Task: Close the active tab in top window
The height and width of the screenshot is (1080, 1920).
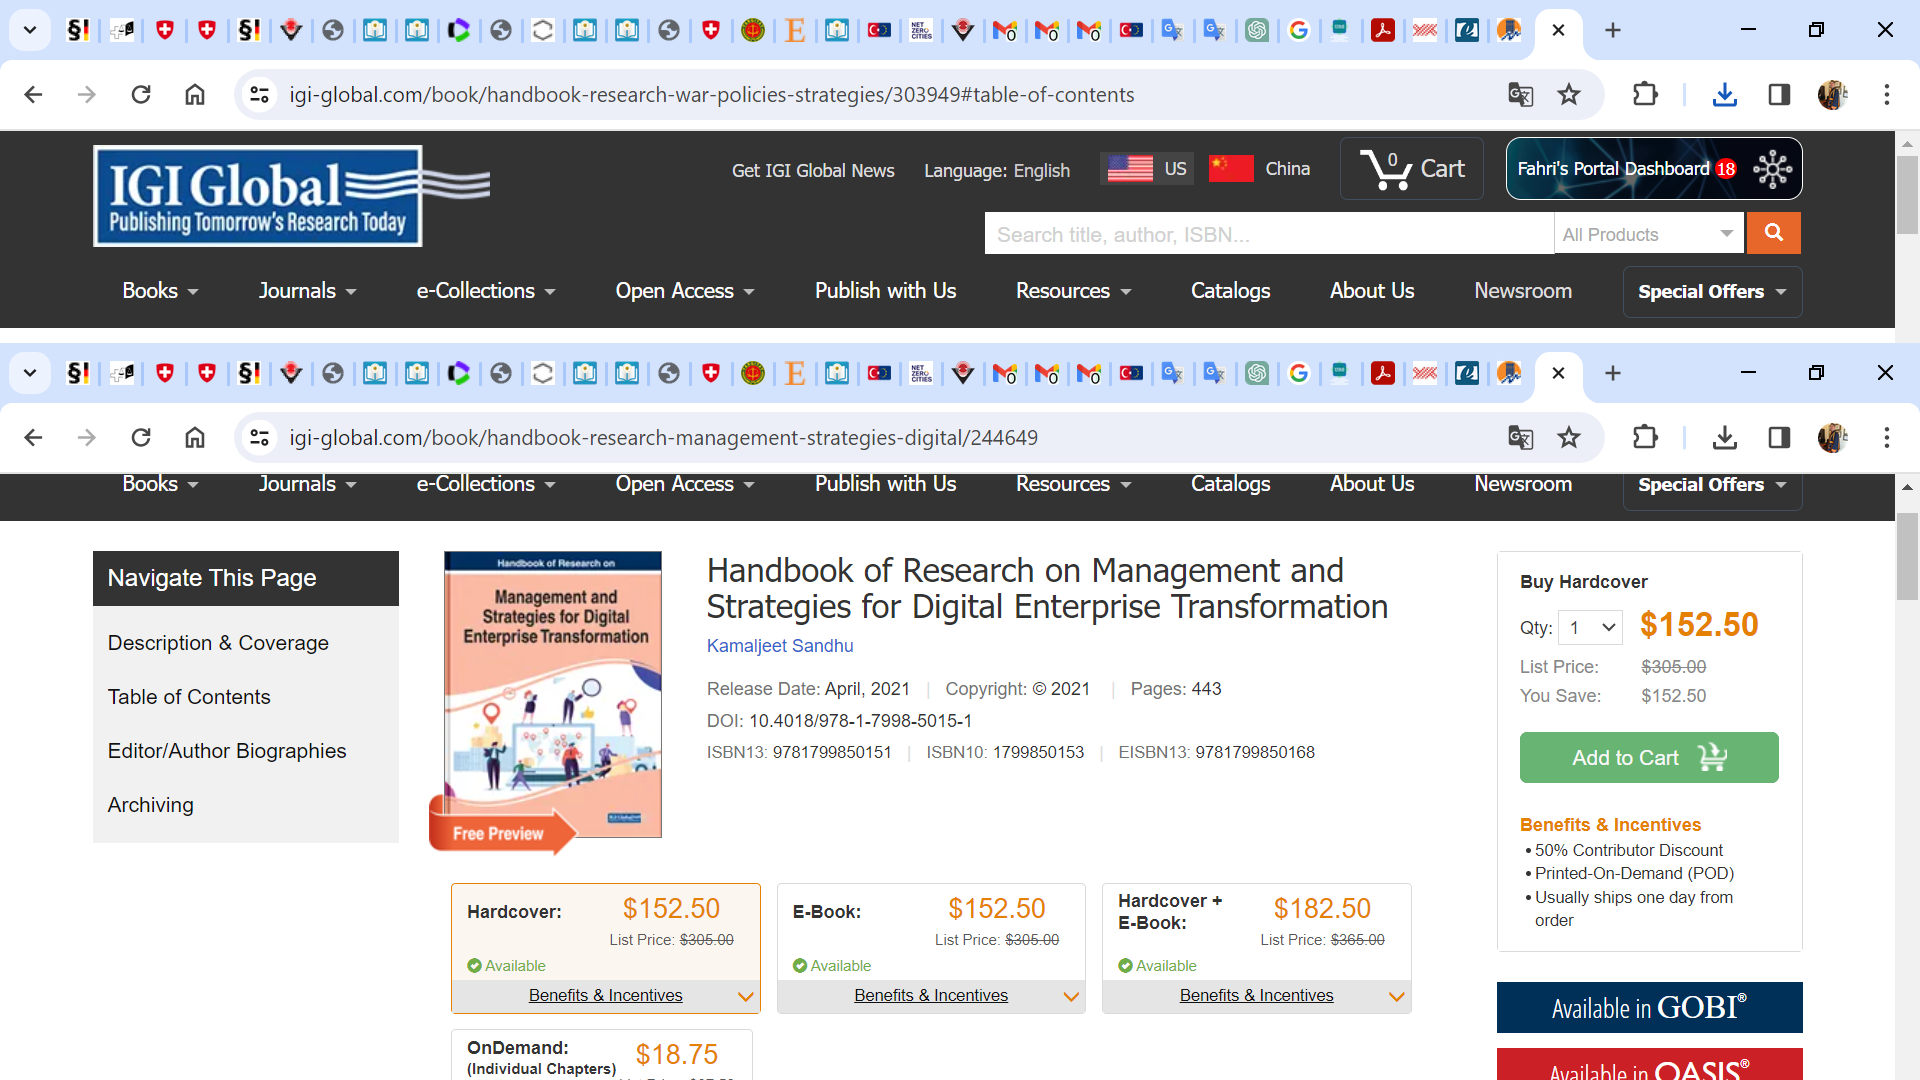Action: point(1558,30)
